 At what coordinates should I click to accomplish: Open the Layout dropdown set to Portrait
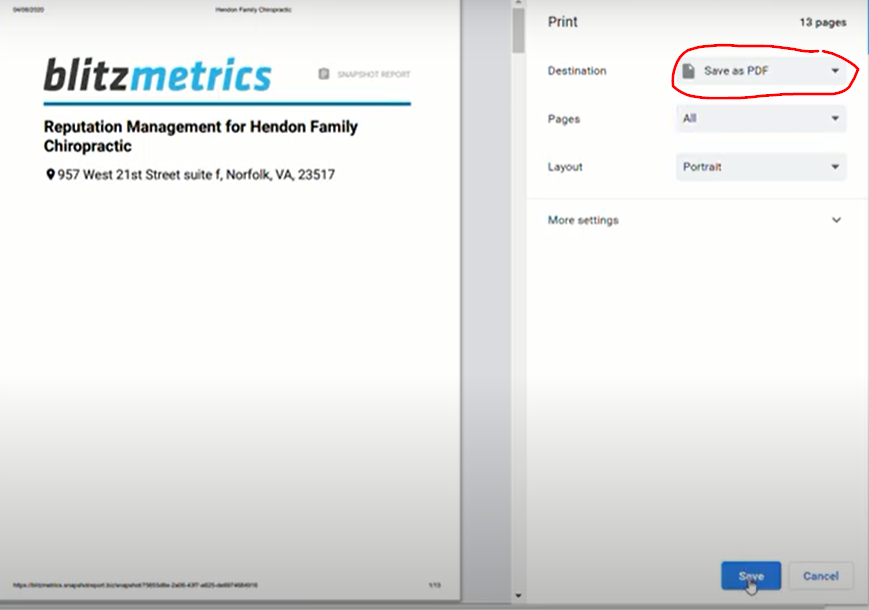coord(761,167)
